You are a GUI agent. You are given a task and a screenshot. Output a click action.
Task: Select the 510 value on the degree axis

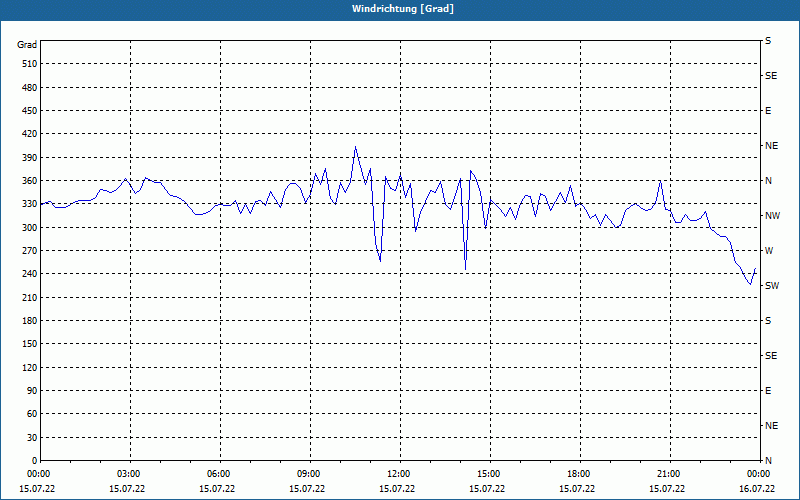(x=30, y=64)
